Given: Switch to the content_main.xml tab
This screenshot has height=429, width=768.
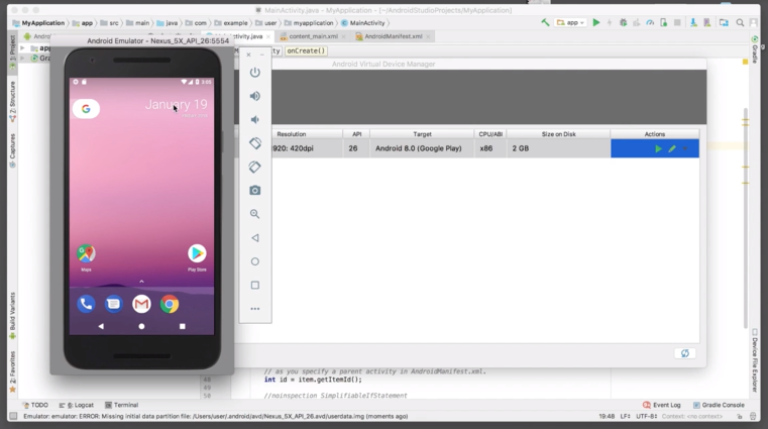Looking at the screenshot, I should tap(313, 36).
